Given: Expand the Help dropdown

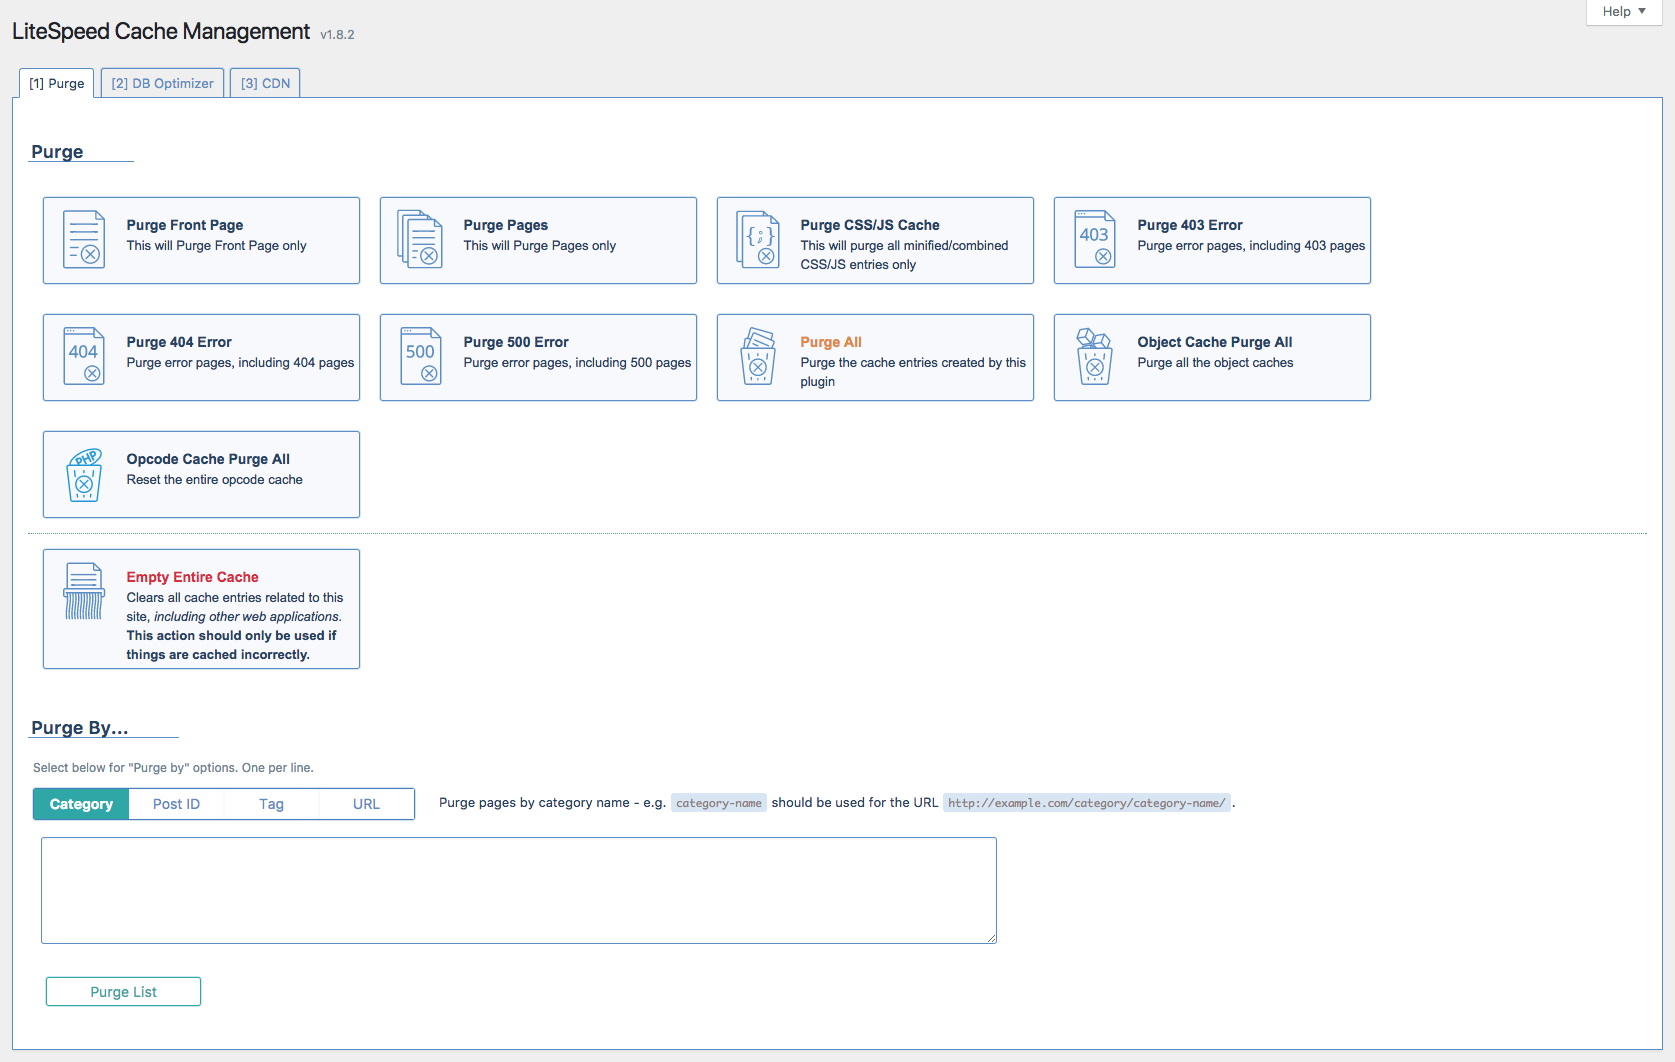Looking at the screenshot, I should pos(1623,12).
